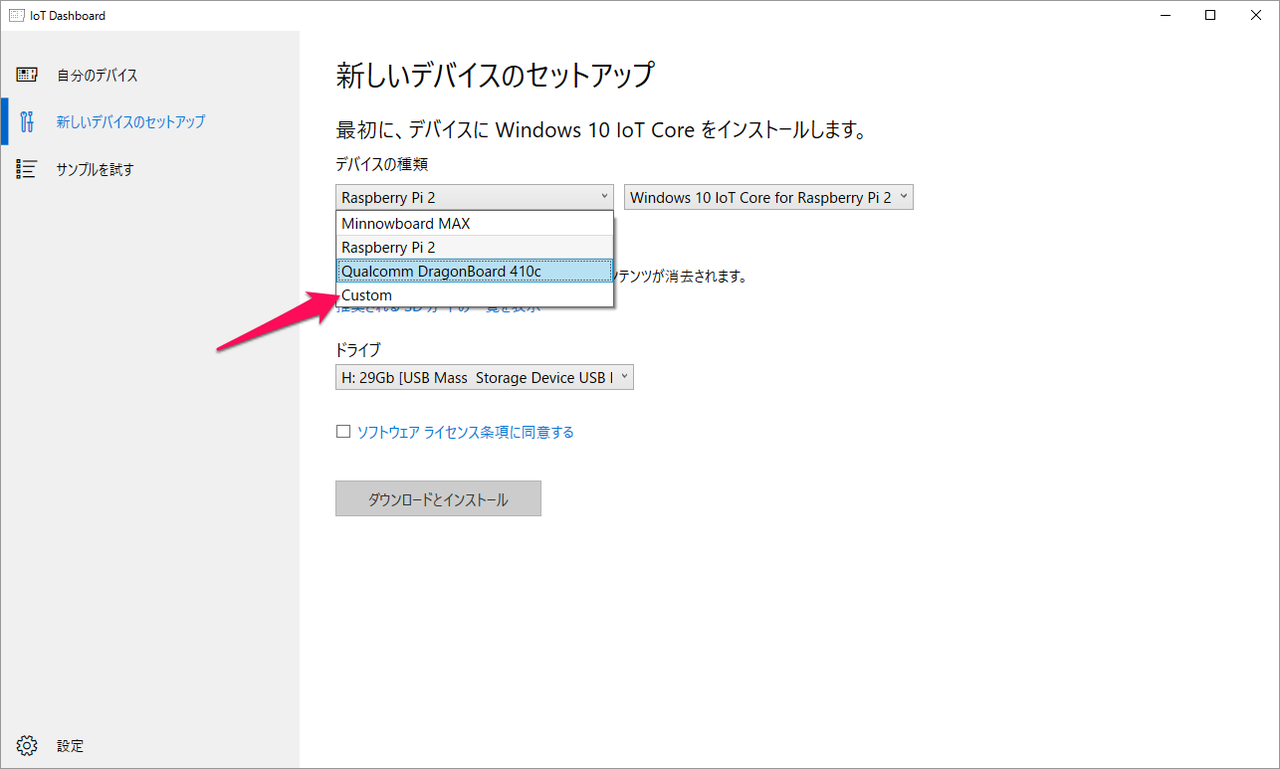The width and height of the screenshot is (1280, 769).
Task: Maximize the IoT Dashboard window
Action: pyautogui.click(x=1211, y=15)
